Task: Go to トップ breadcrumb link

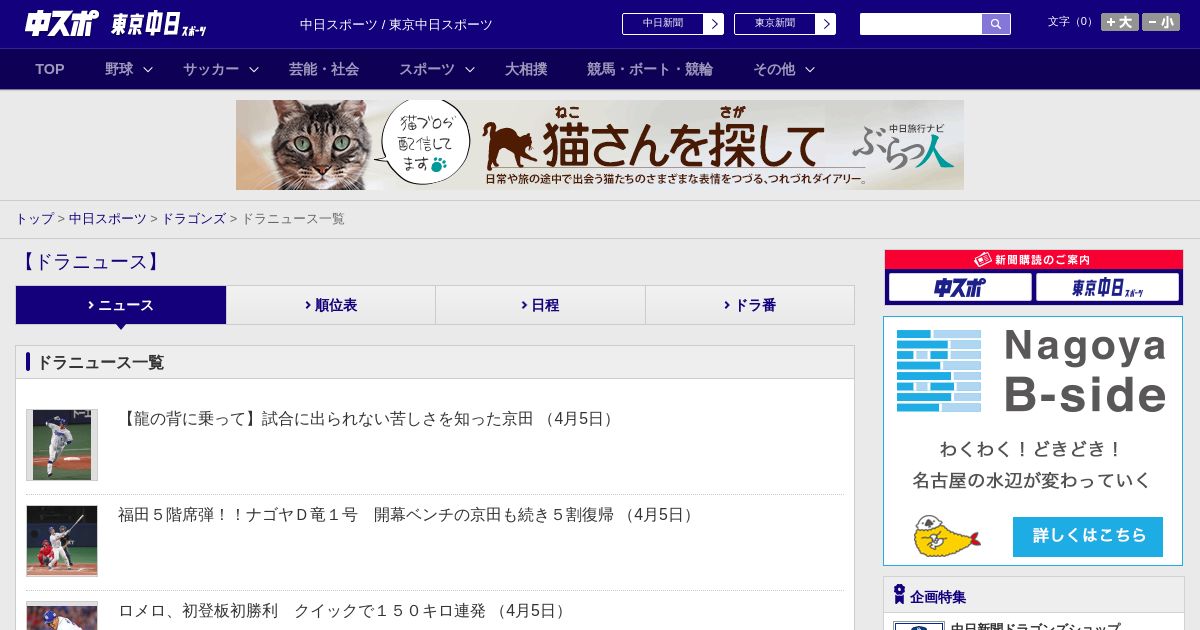Action: pyautogui.click(x=34, y=219)
